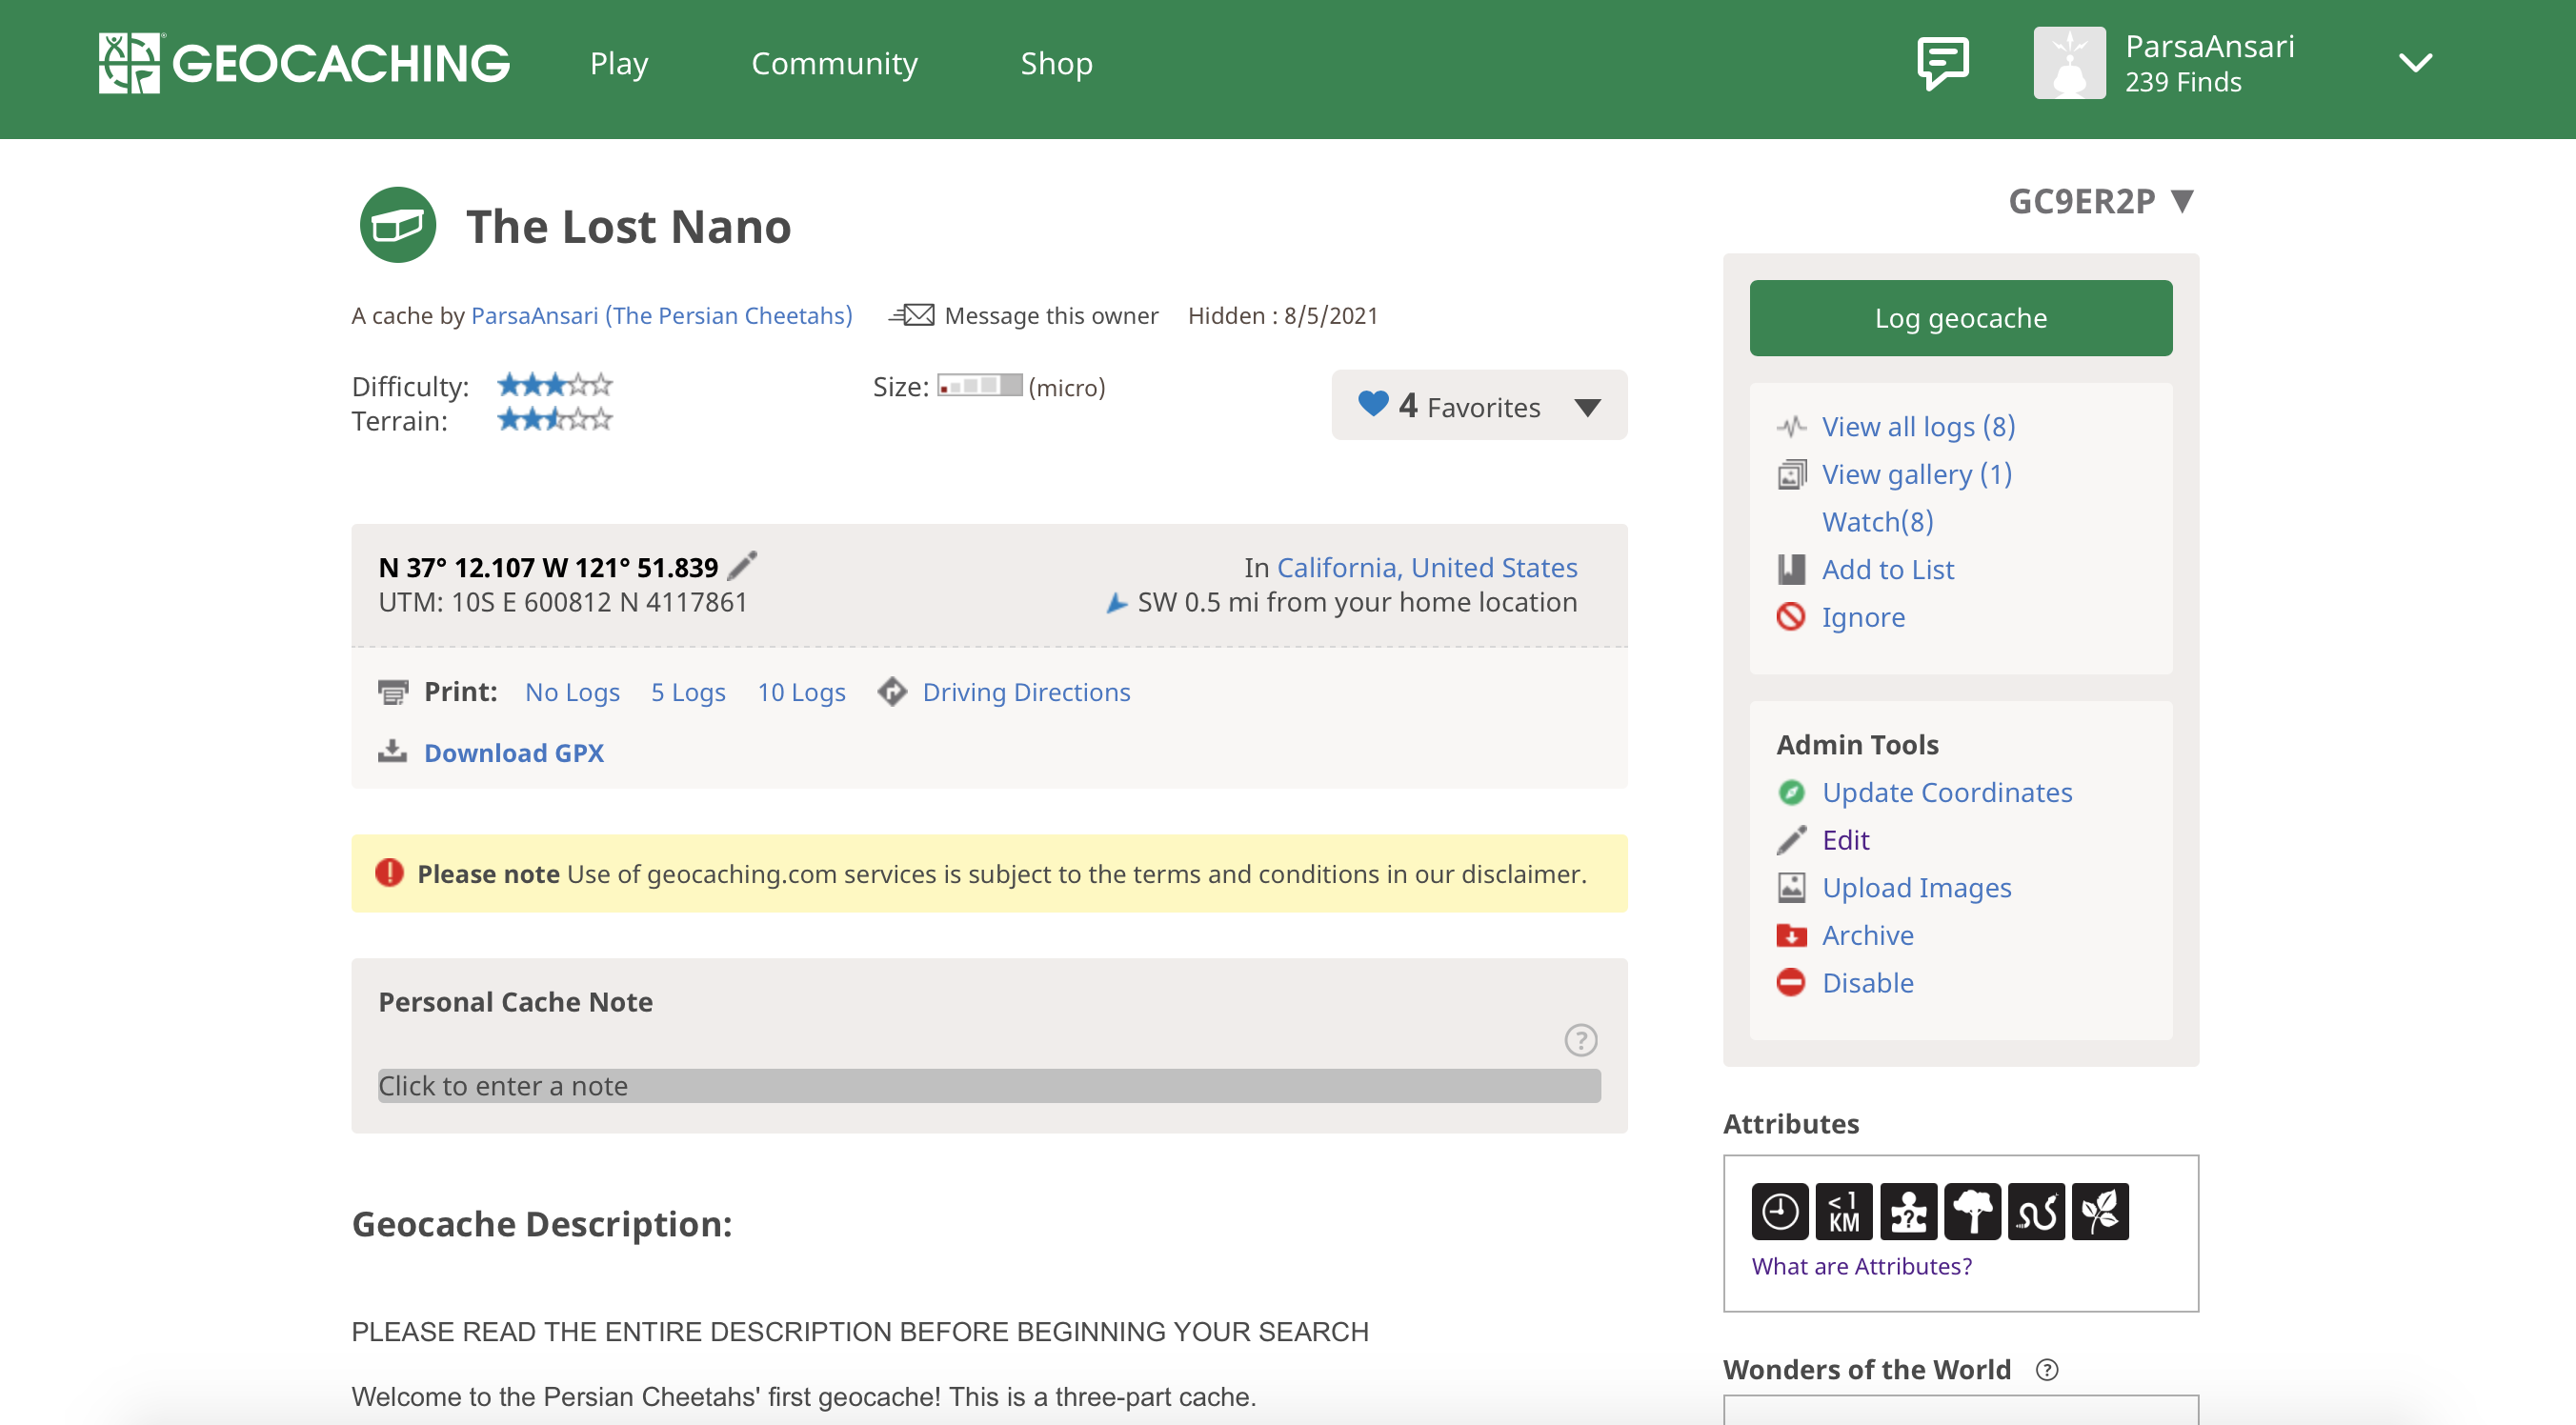Viewport: 2576px width, 1425px height.
Task: Open the Play menu
Action: (x=619, y=63)
